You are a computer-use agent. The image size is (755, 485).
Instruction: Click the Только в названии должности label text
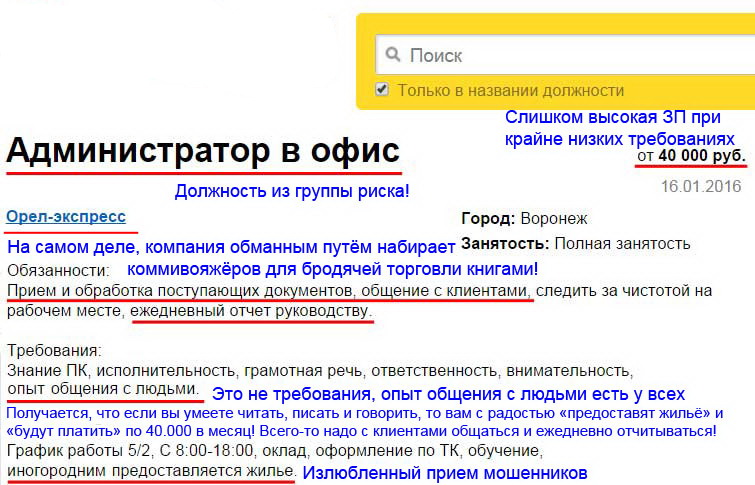pos(510,90)
